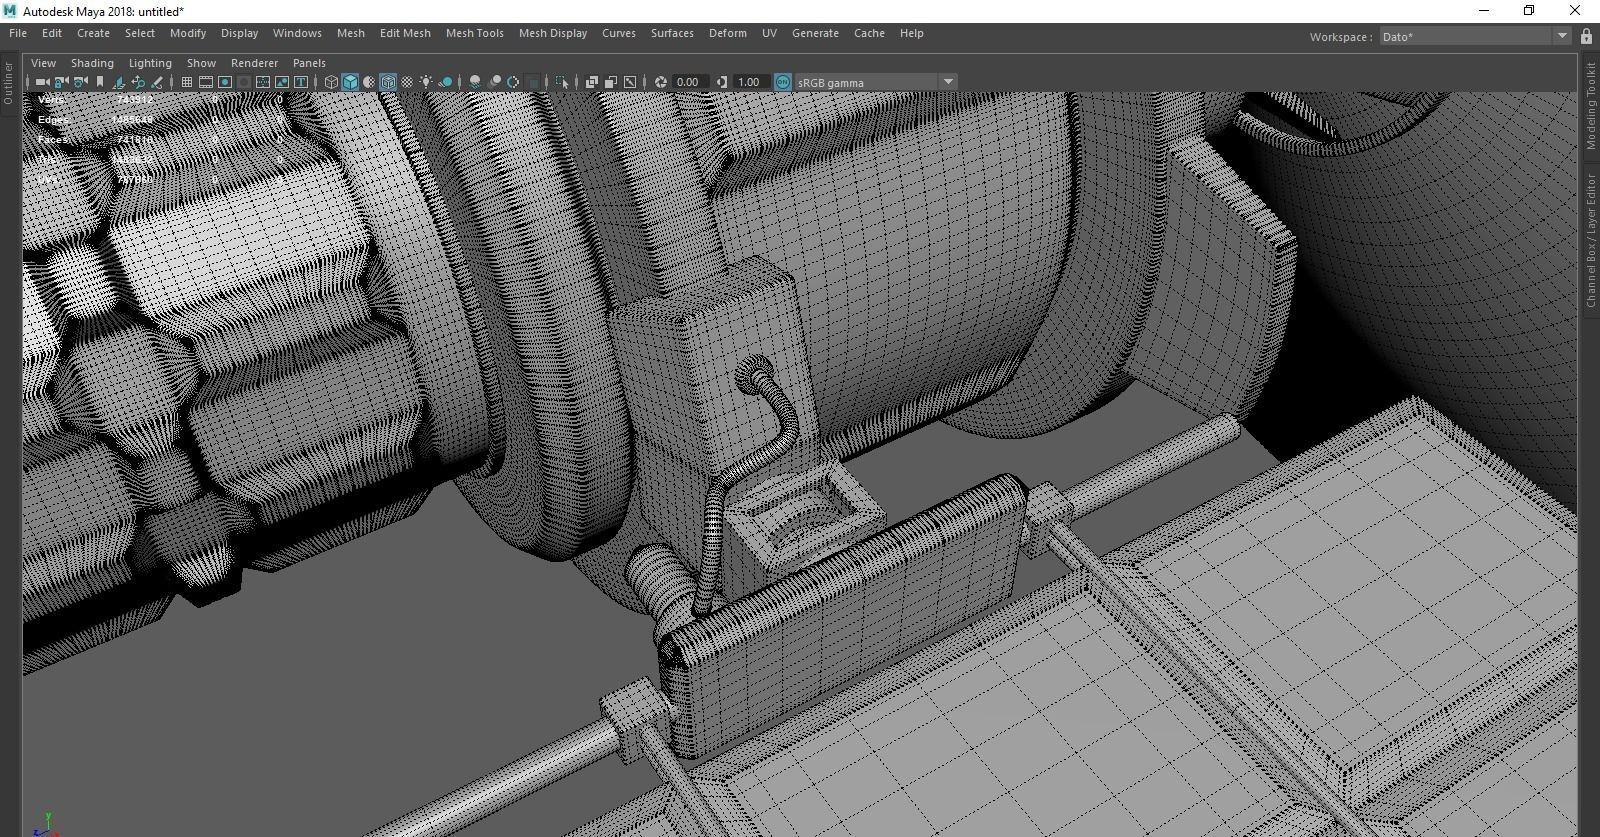Open the Mesh Tools menu

click(x=475, y=33)
